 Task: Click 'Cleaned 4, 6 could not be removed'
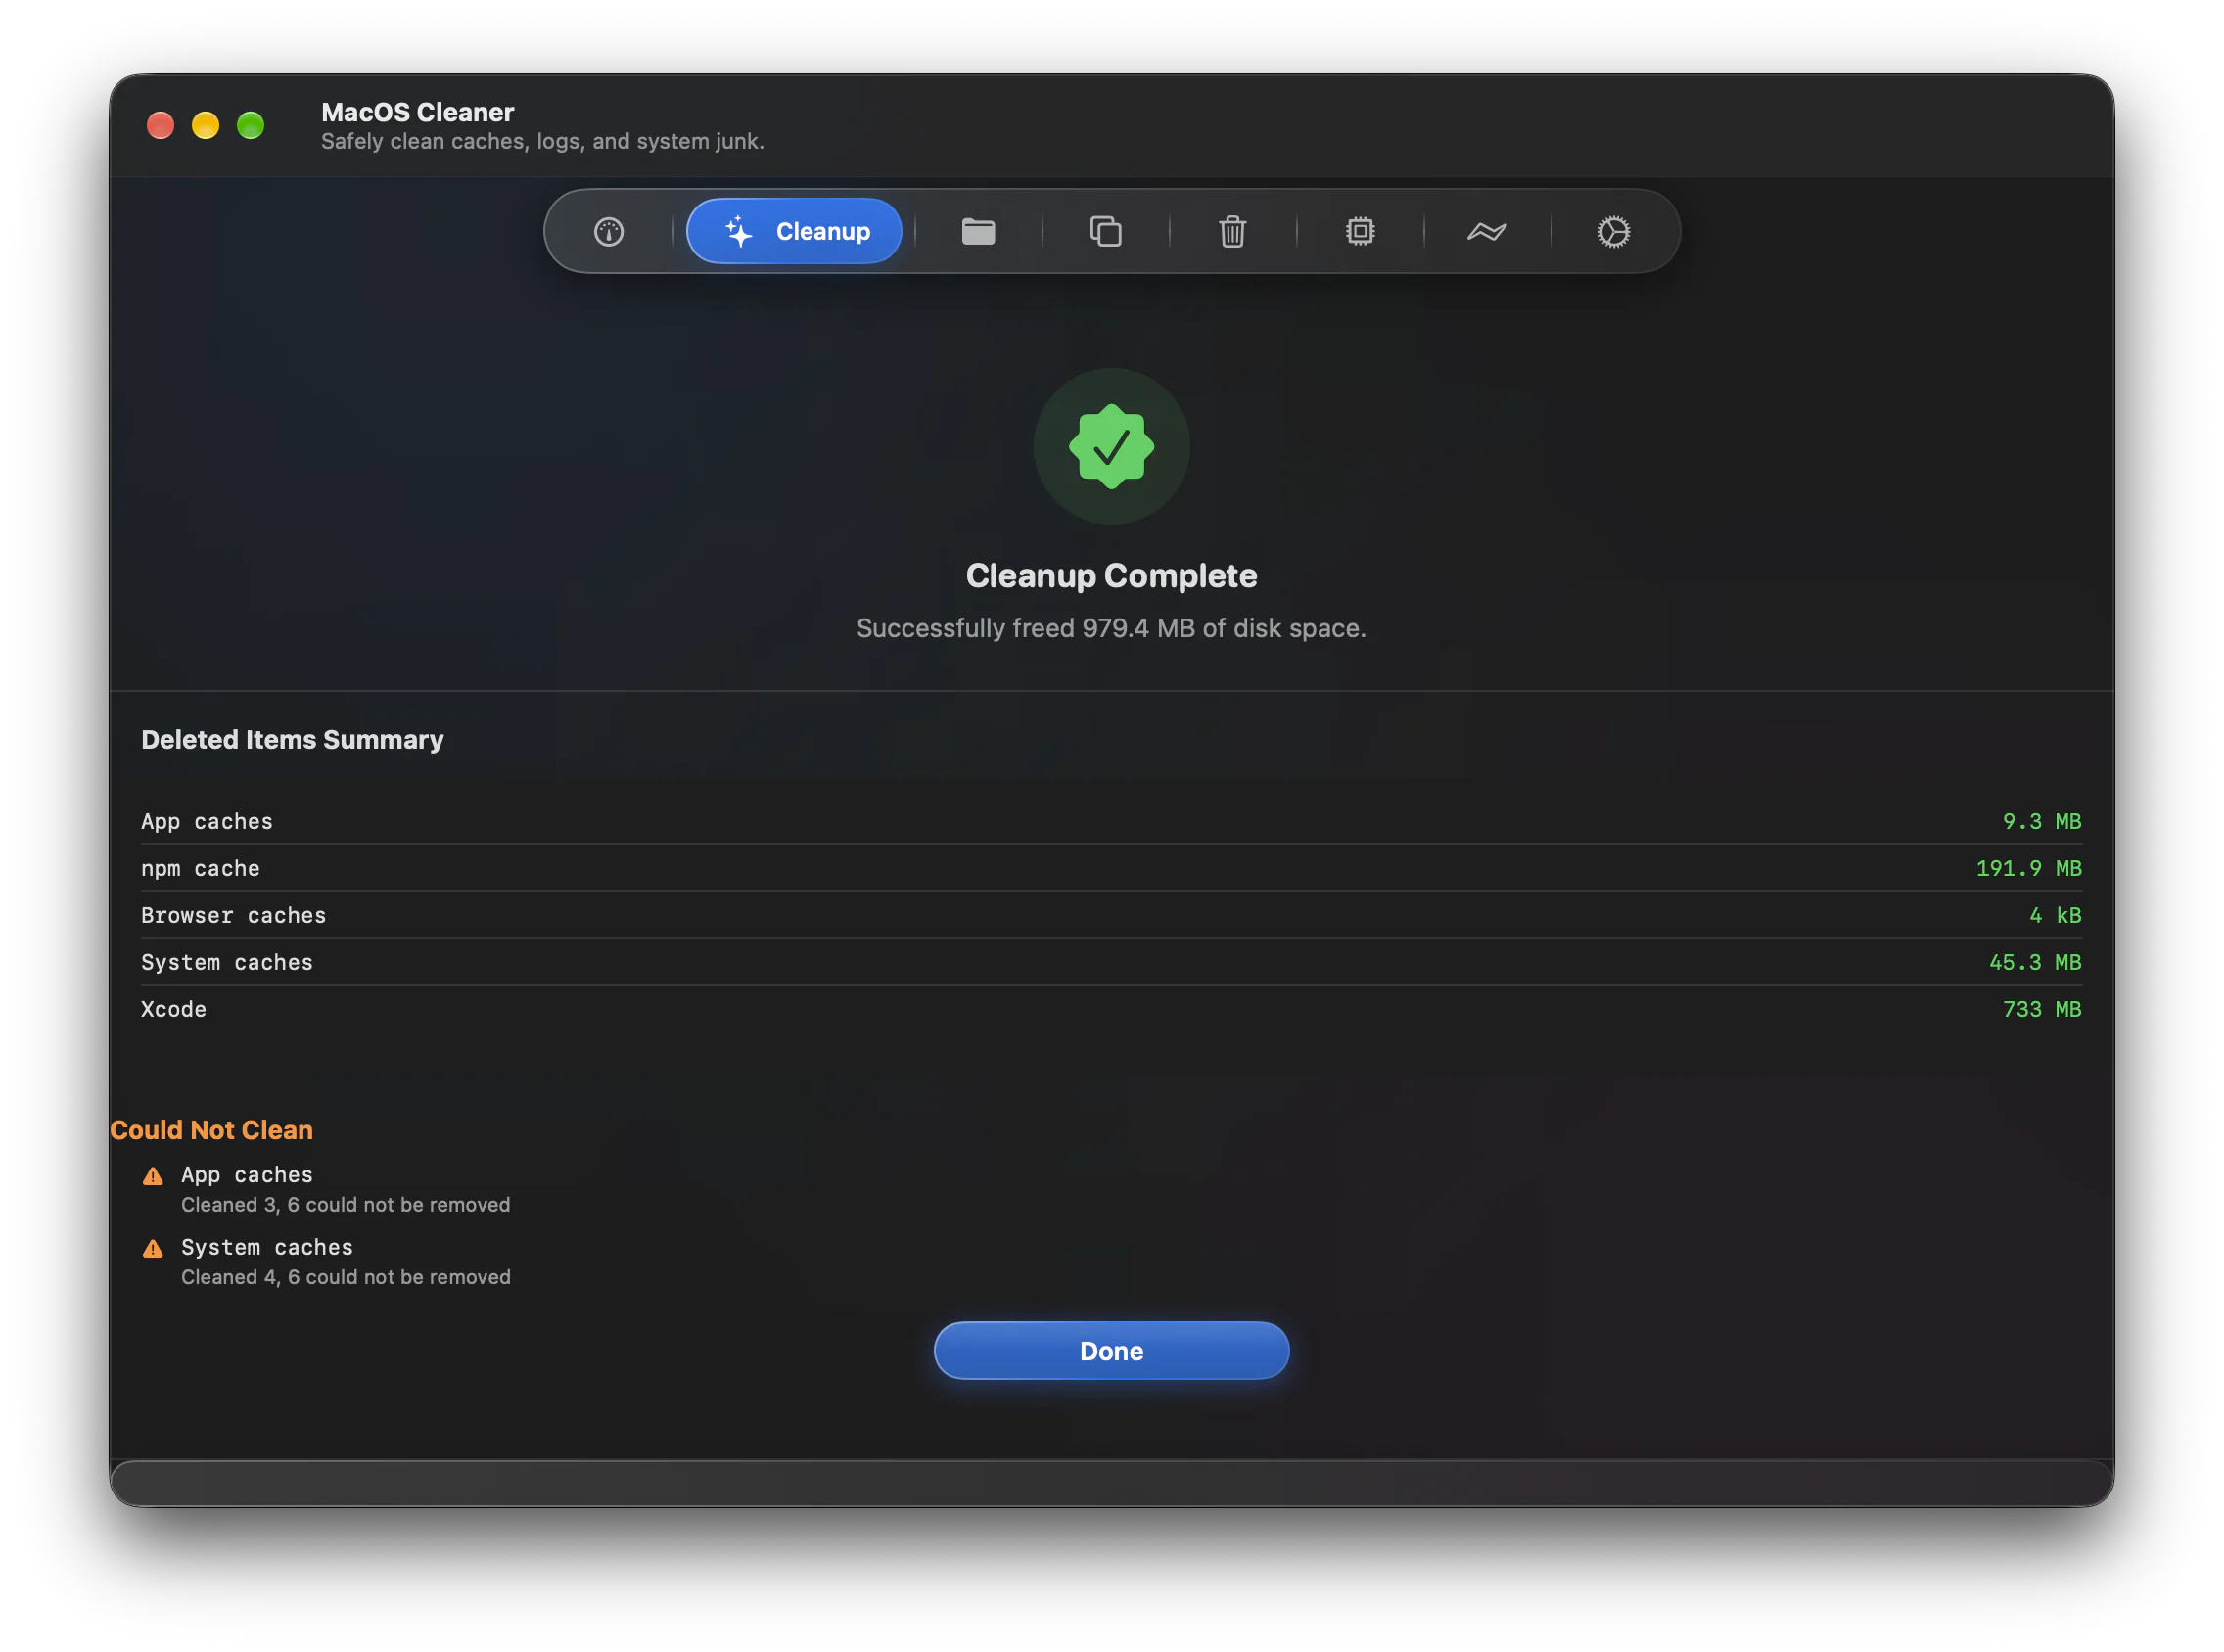click(345, 1277)
